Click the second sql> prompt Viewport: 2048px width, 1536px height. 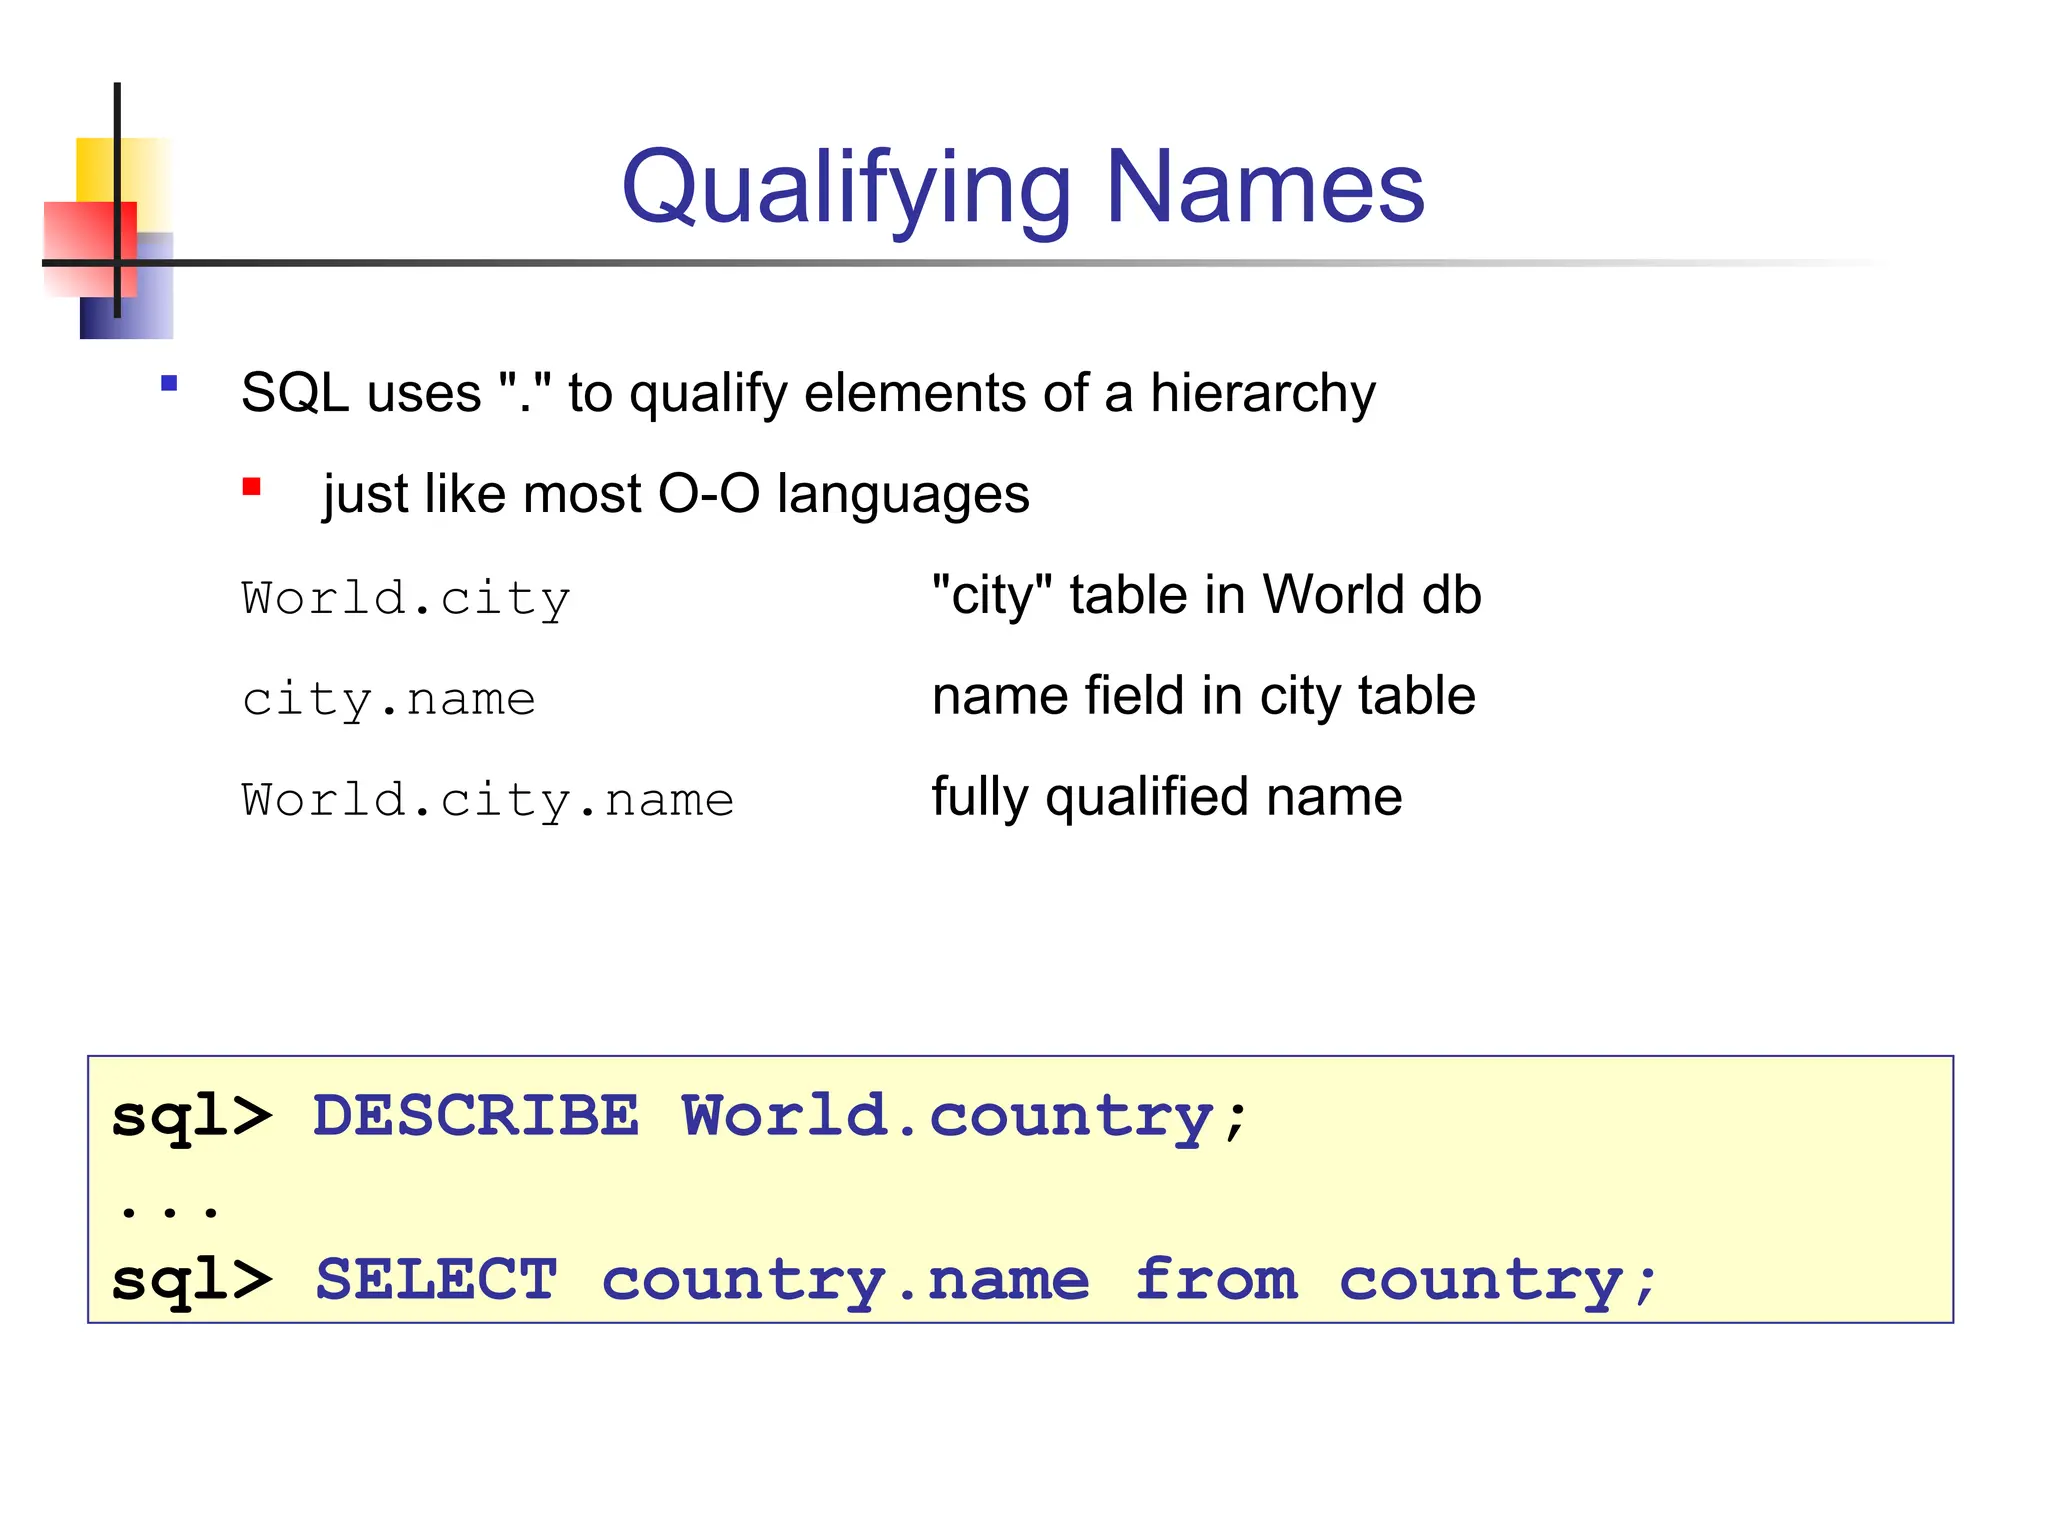(x=191, y=1280)
